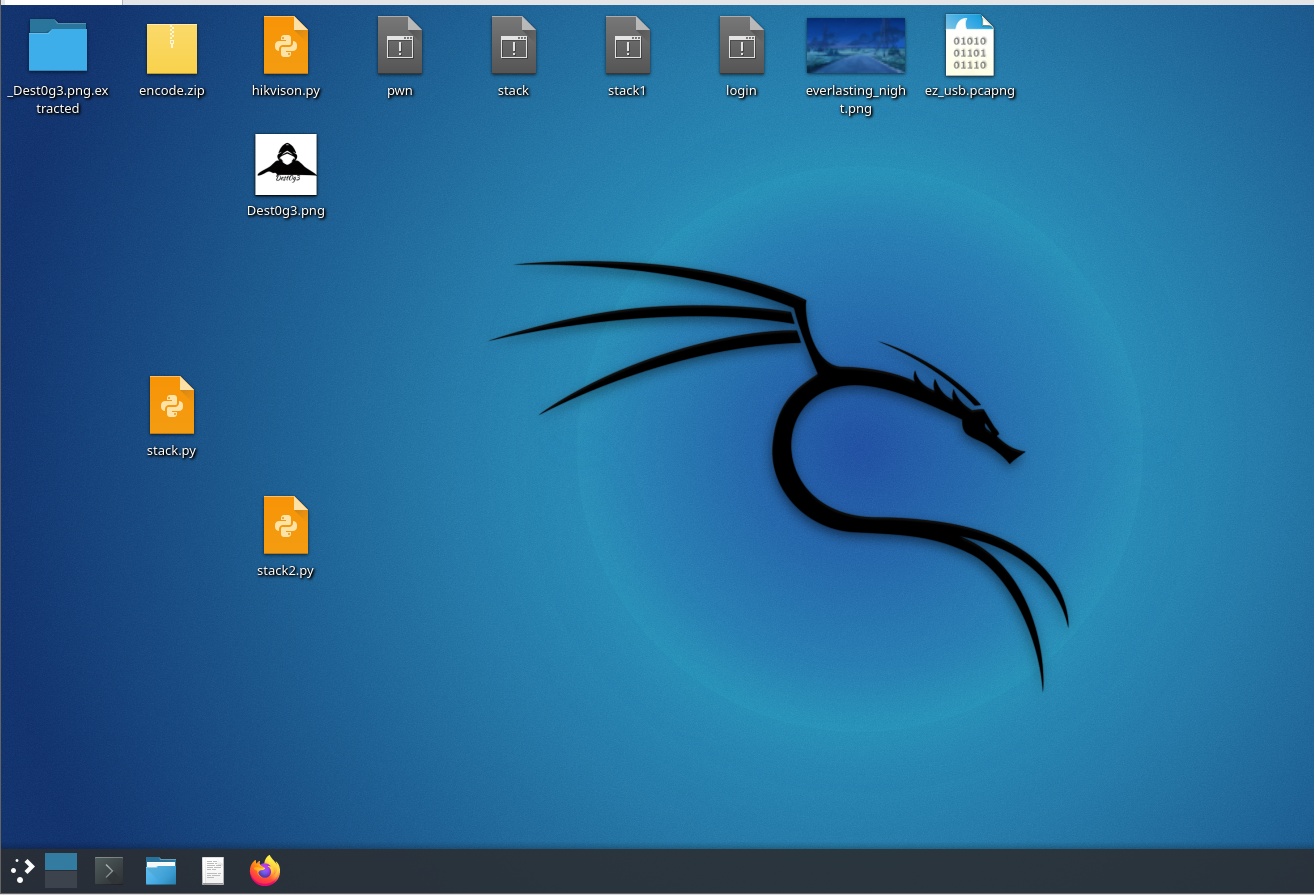Select the stack2.py Python file icon
Viewport: 1314px width, 895px height.
pos(286,525)
